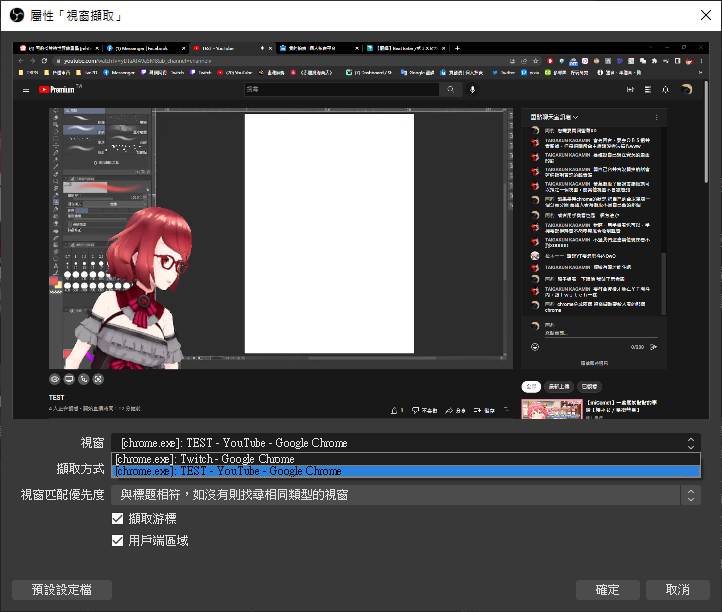Open the 視窗匹配優先度 dropdown
This screenshot has width=722, height=612.
(x=405, y=495)
